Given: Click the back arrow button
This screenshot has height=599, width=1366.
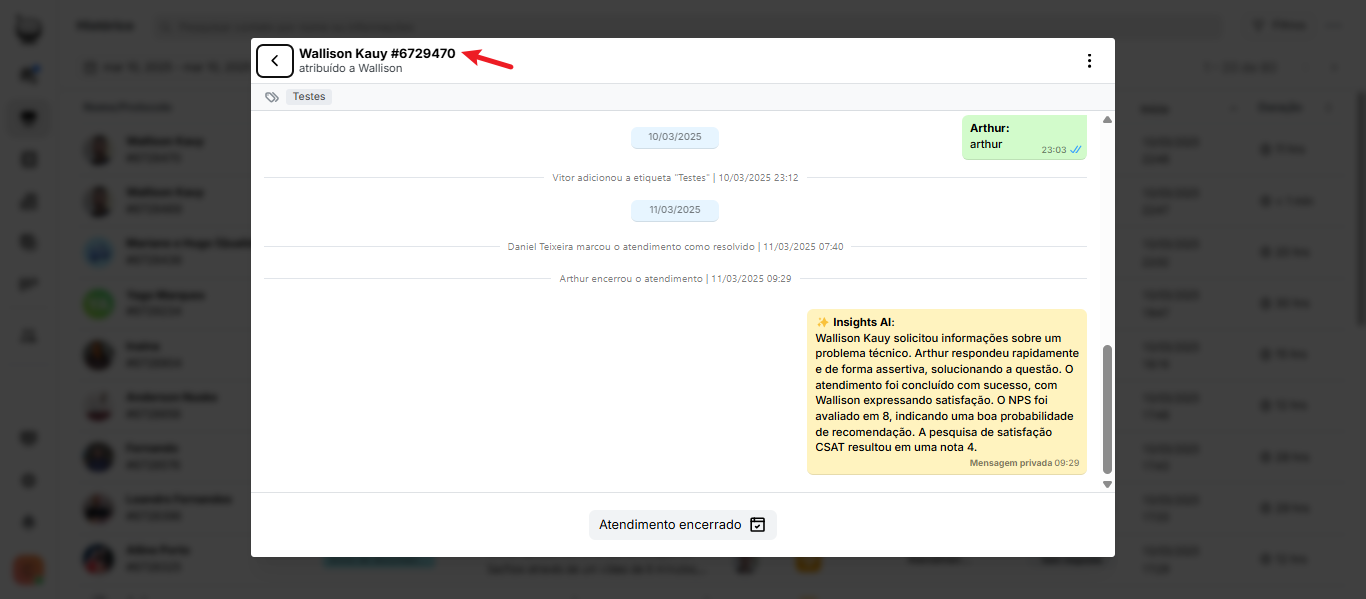Looking at the screenshot, I should tap(275, 61).
